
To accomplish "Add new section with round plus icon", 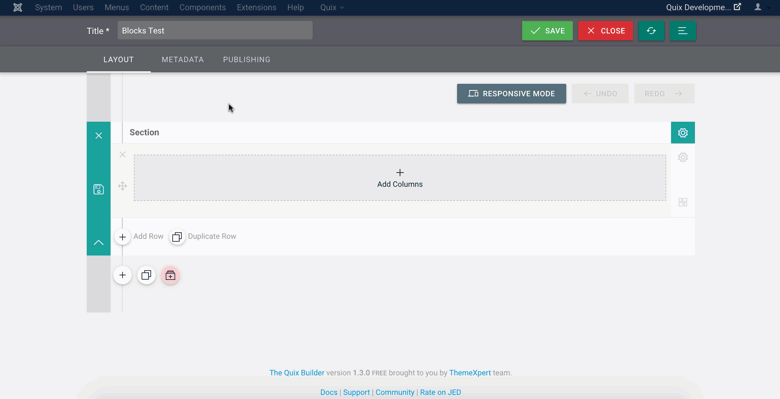I will click(122, 275).
